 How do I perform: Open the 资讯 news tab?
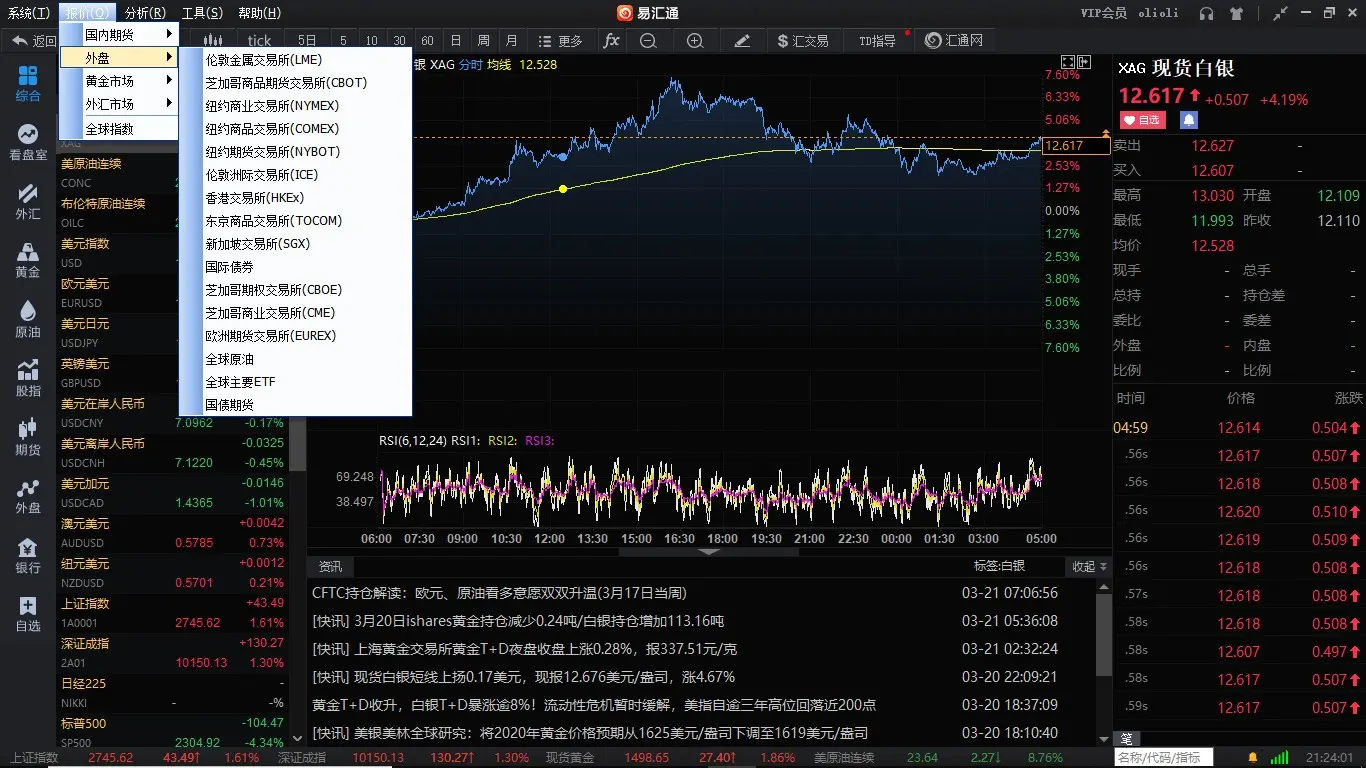tap(330, 566)
